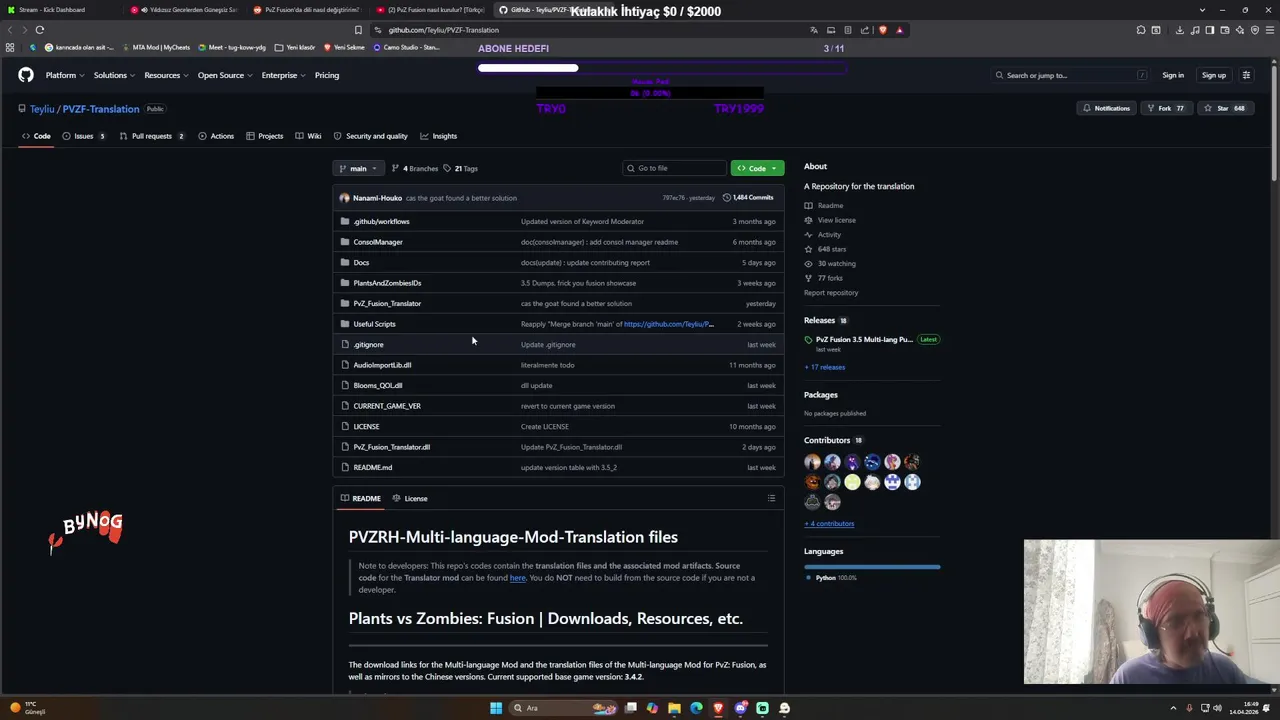Open Microsoft Edge from the taskbar
This screenshot has width=1280, height=720.
click(x=696, y=708)
